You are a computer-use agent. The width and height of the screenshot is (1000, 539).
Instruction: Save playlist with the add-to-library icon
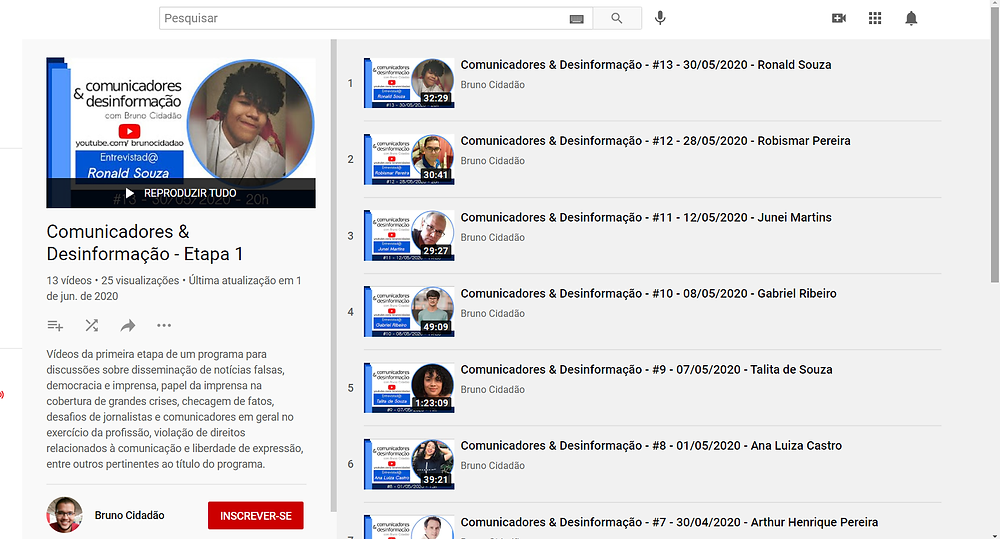[55, 326]
